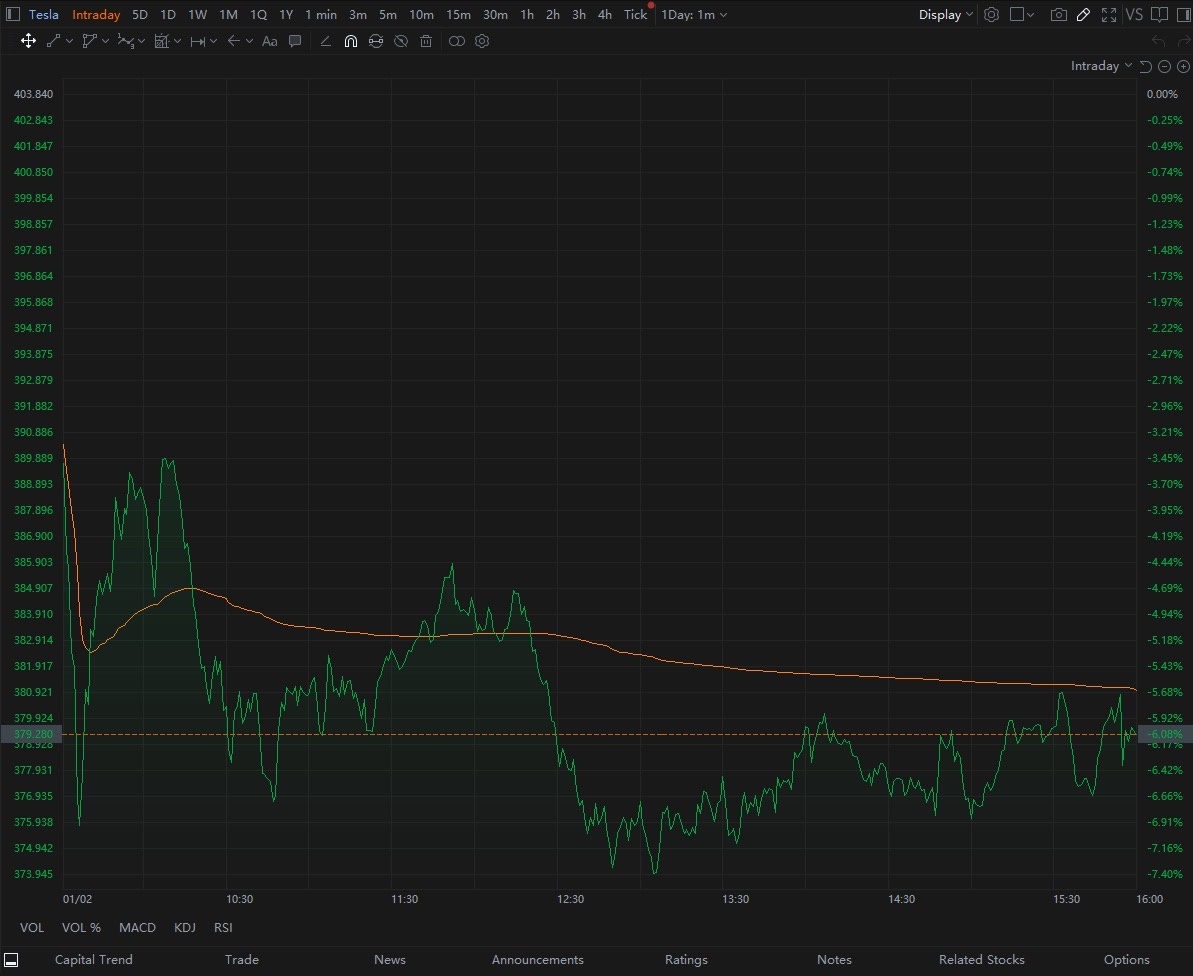Click the comment bubble annotation tool
The height and width of the screenshot is (976, 1193).
[295, 41]
